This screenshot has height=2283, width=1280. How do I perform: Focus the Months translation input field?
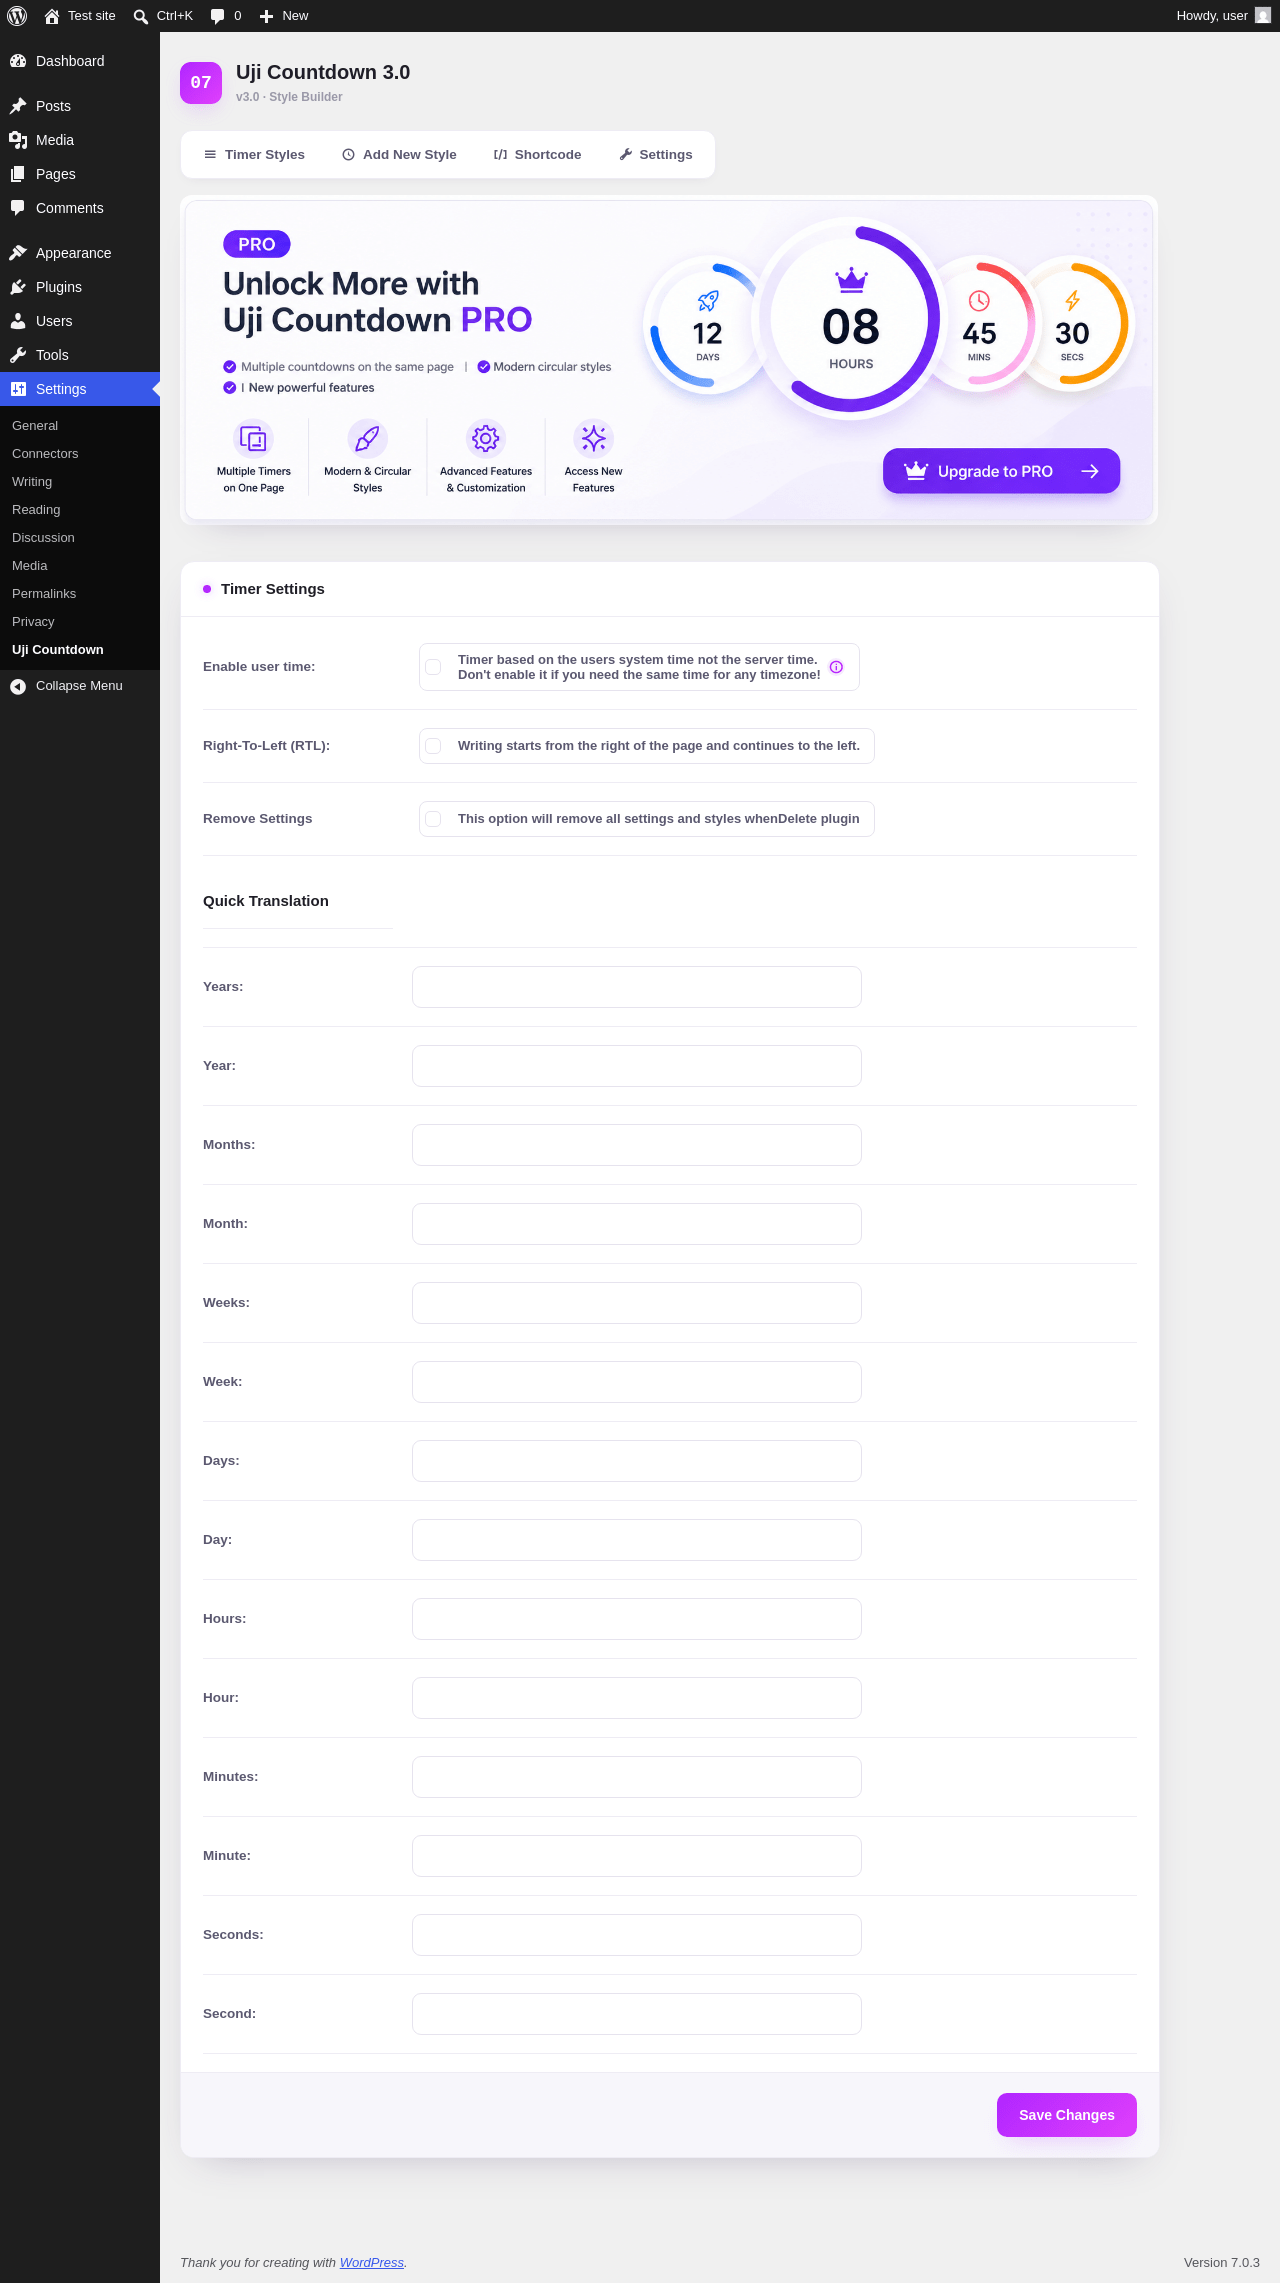pos(637,1145)
